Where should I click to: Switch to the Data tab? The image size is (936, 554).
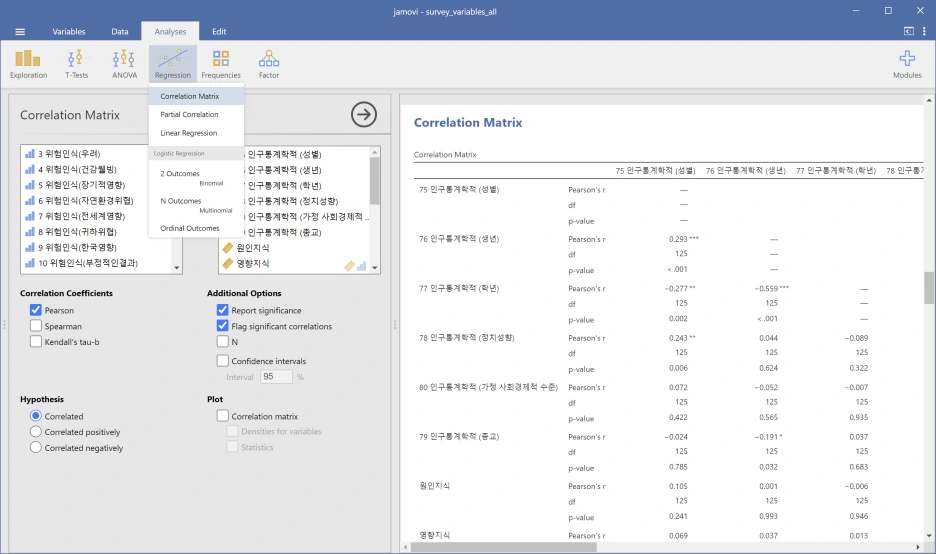(x=120, y=32)
